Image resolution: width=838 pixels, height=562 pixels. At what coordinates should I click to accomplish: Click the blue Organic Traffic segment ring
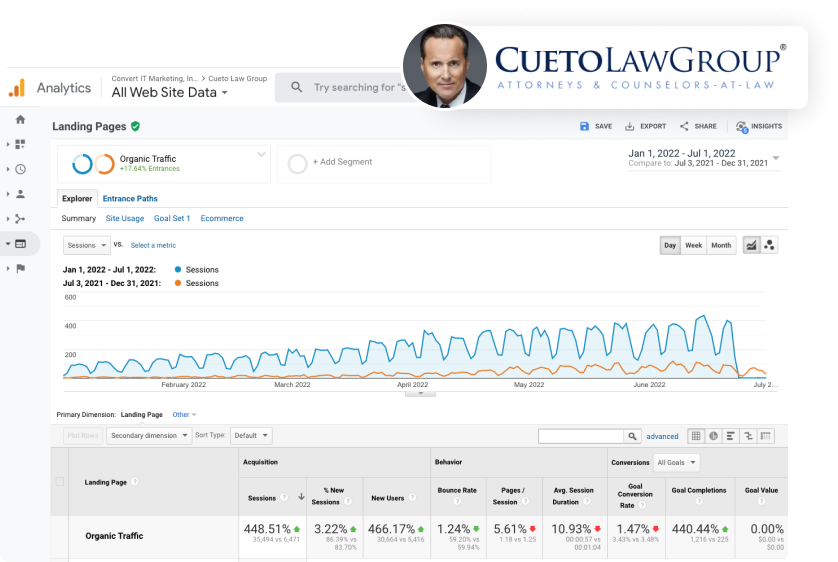tap(82, 164)
